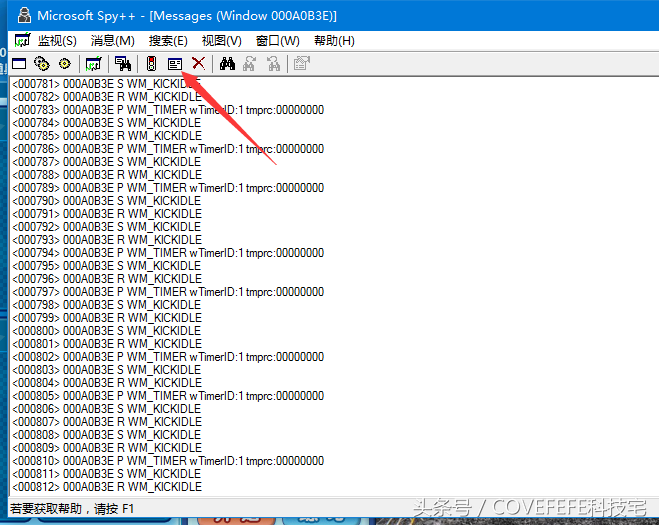Viewport: 659px width, 525px height.
Task: Click the Find Window toolbar icon
Action: (x=123, y=64)
